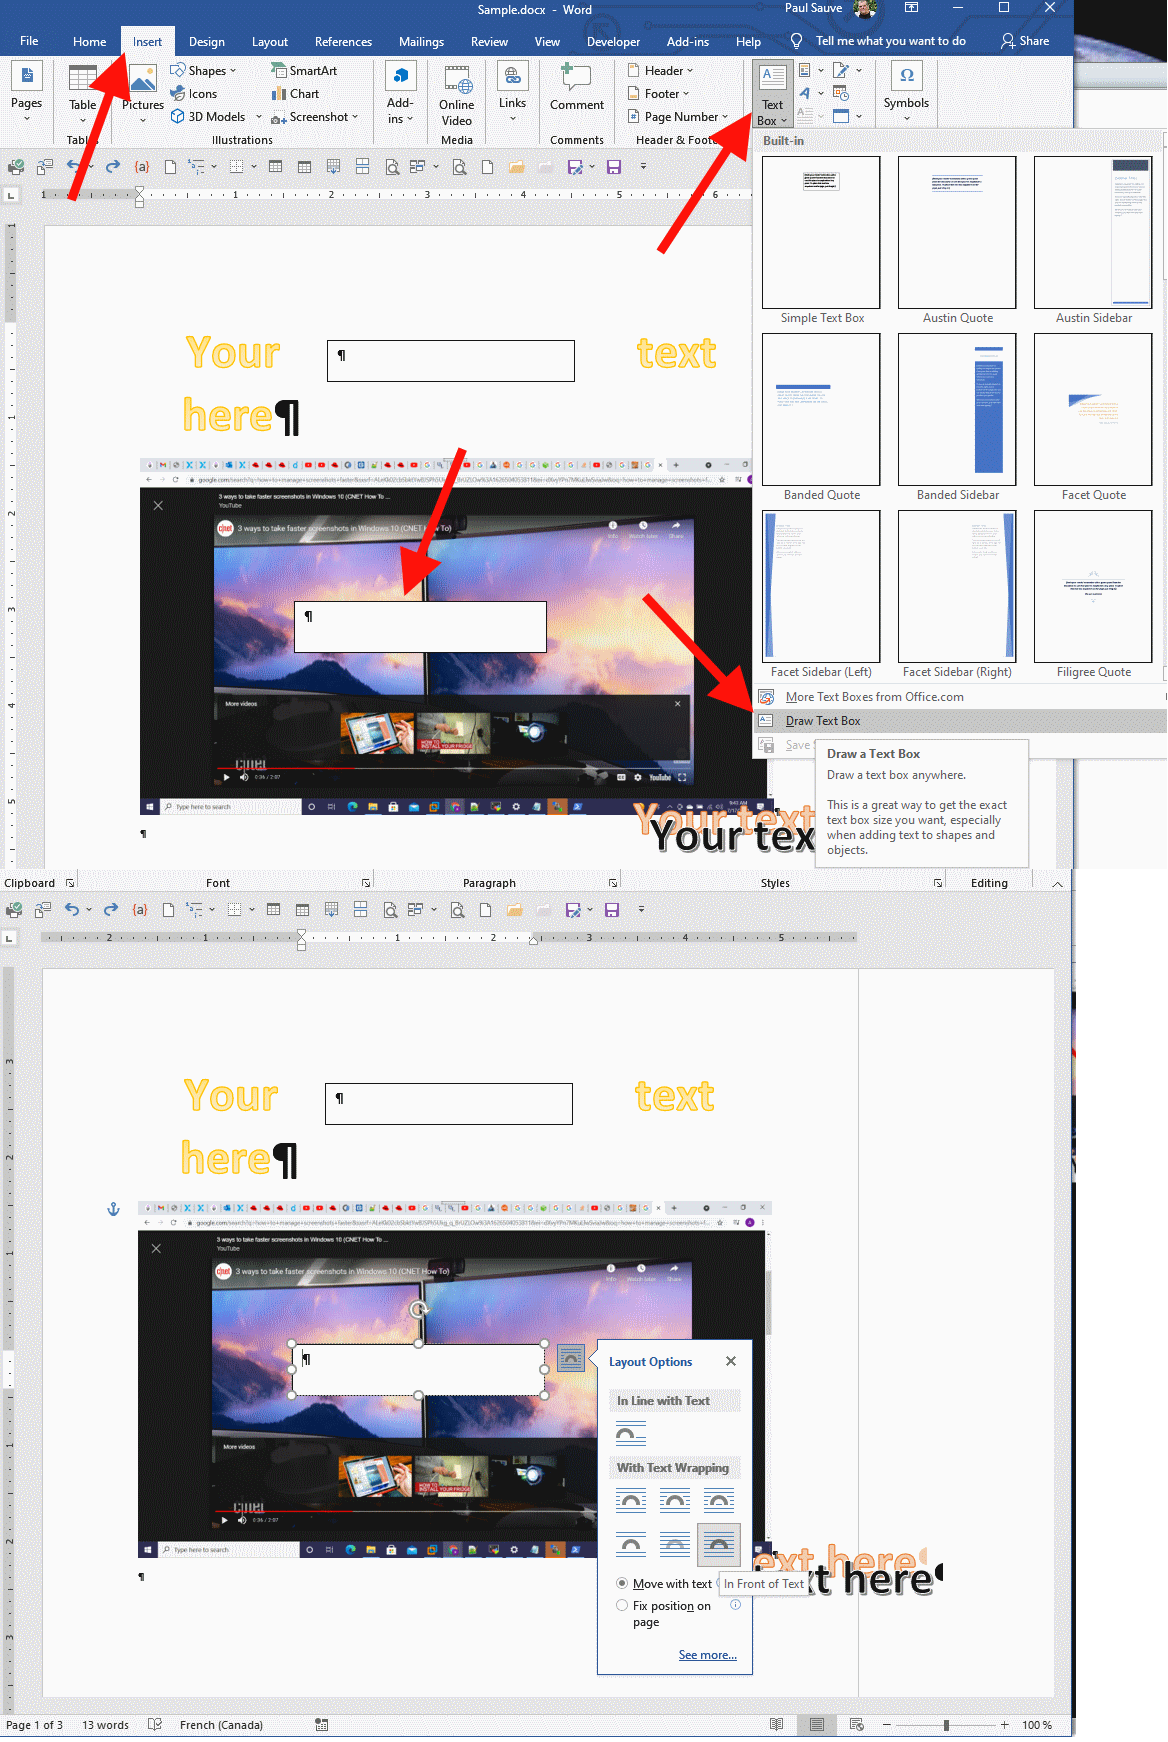The image size is (1168, 1742).
Task: Click the See more... link
Action: 707,1655
